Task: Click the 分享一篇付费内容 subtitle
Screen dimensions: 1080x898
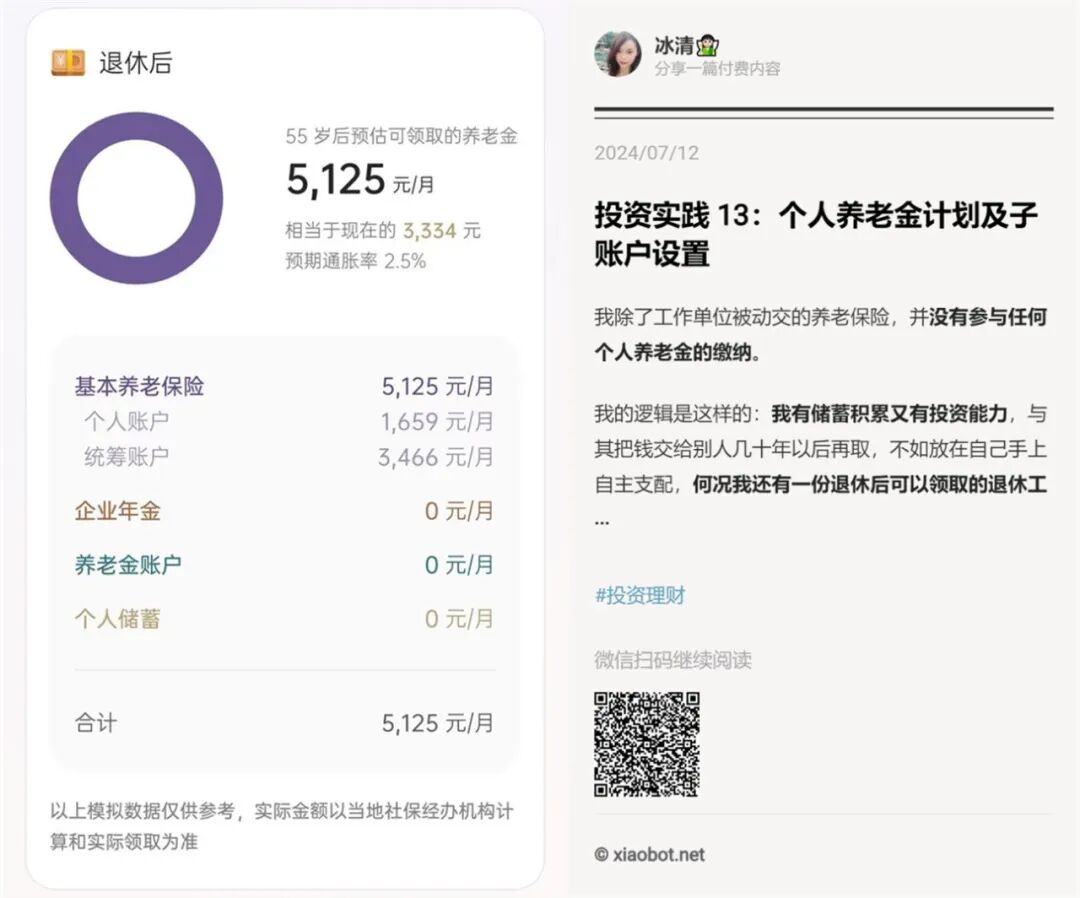Action: click(x=717, y=69)
